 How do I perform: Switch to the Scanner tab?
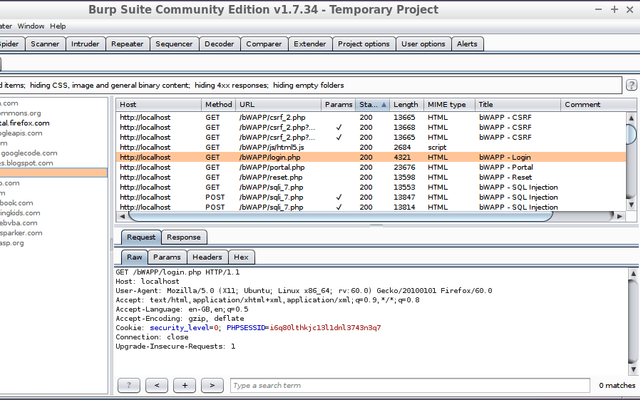45,44
